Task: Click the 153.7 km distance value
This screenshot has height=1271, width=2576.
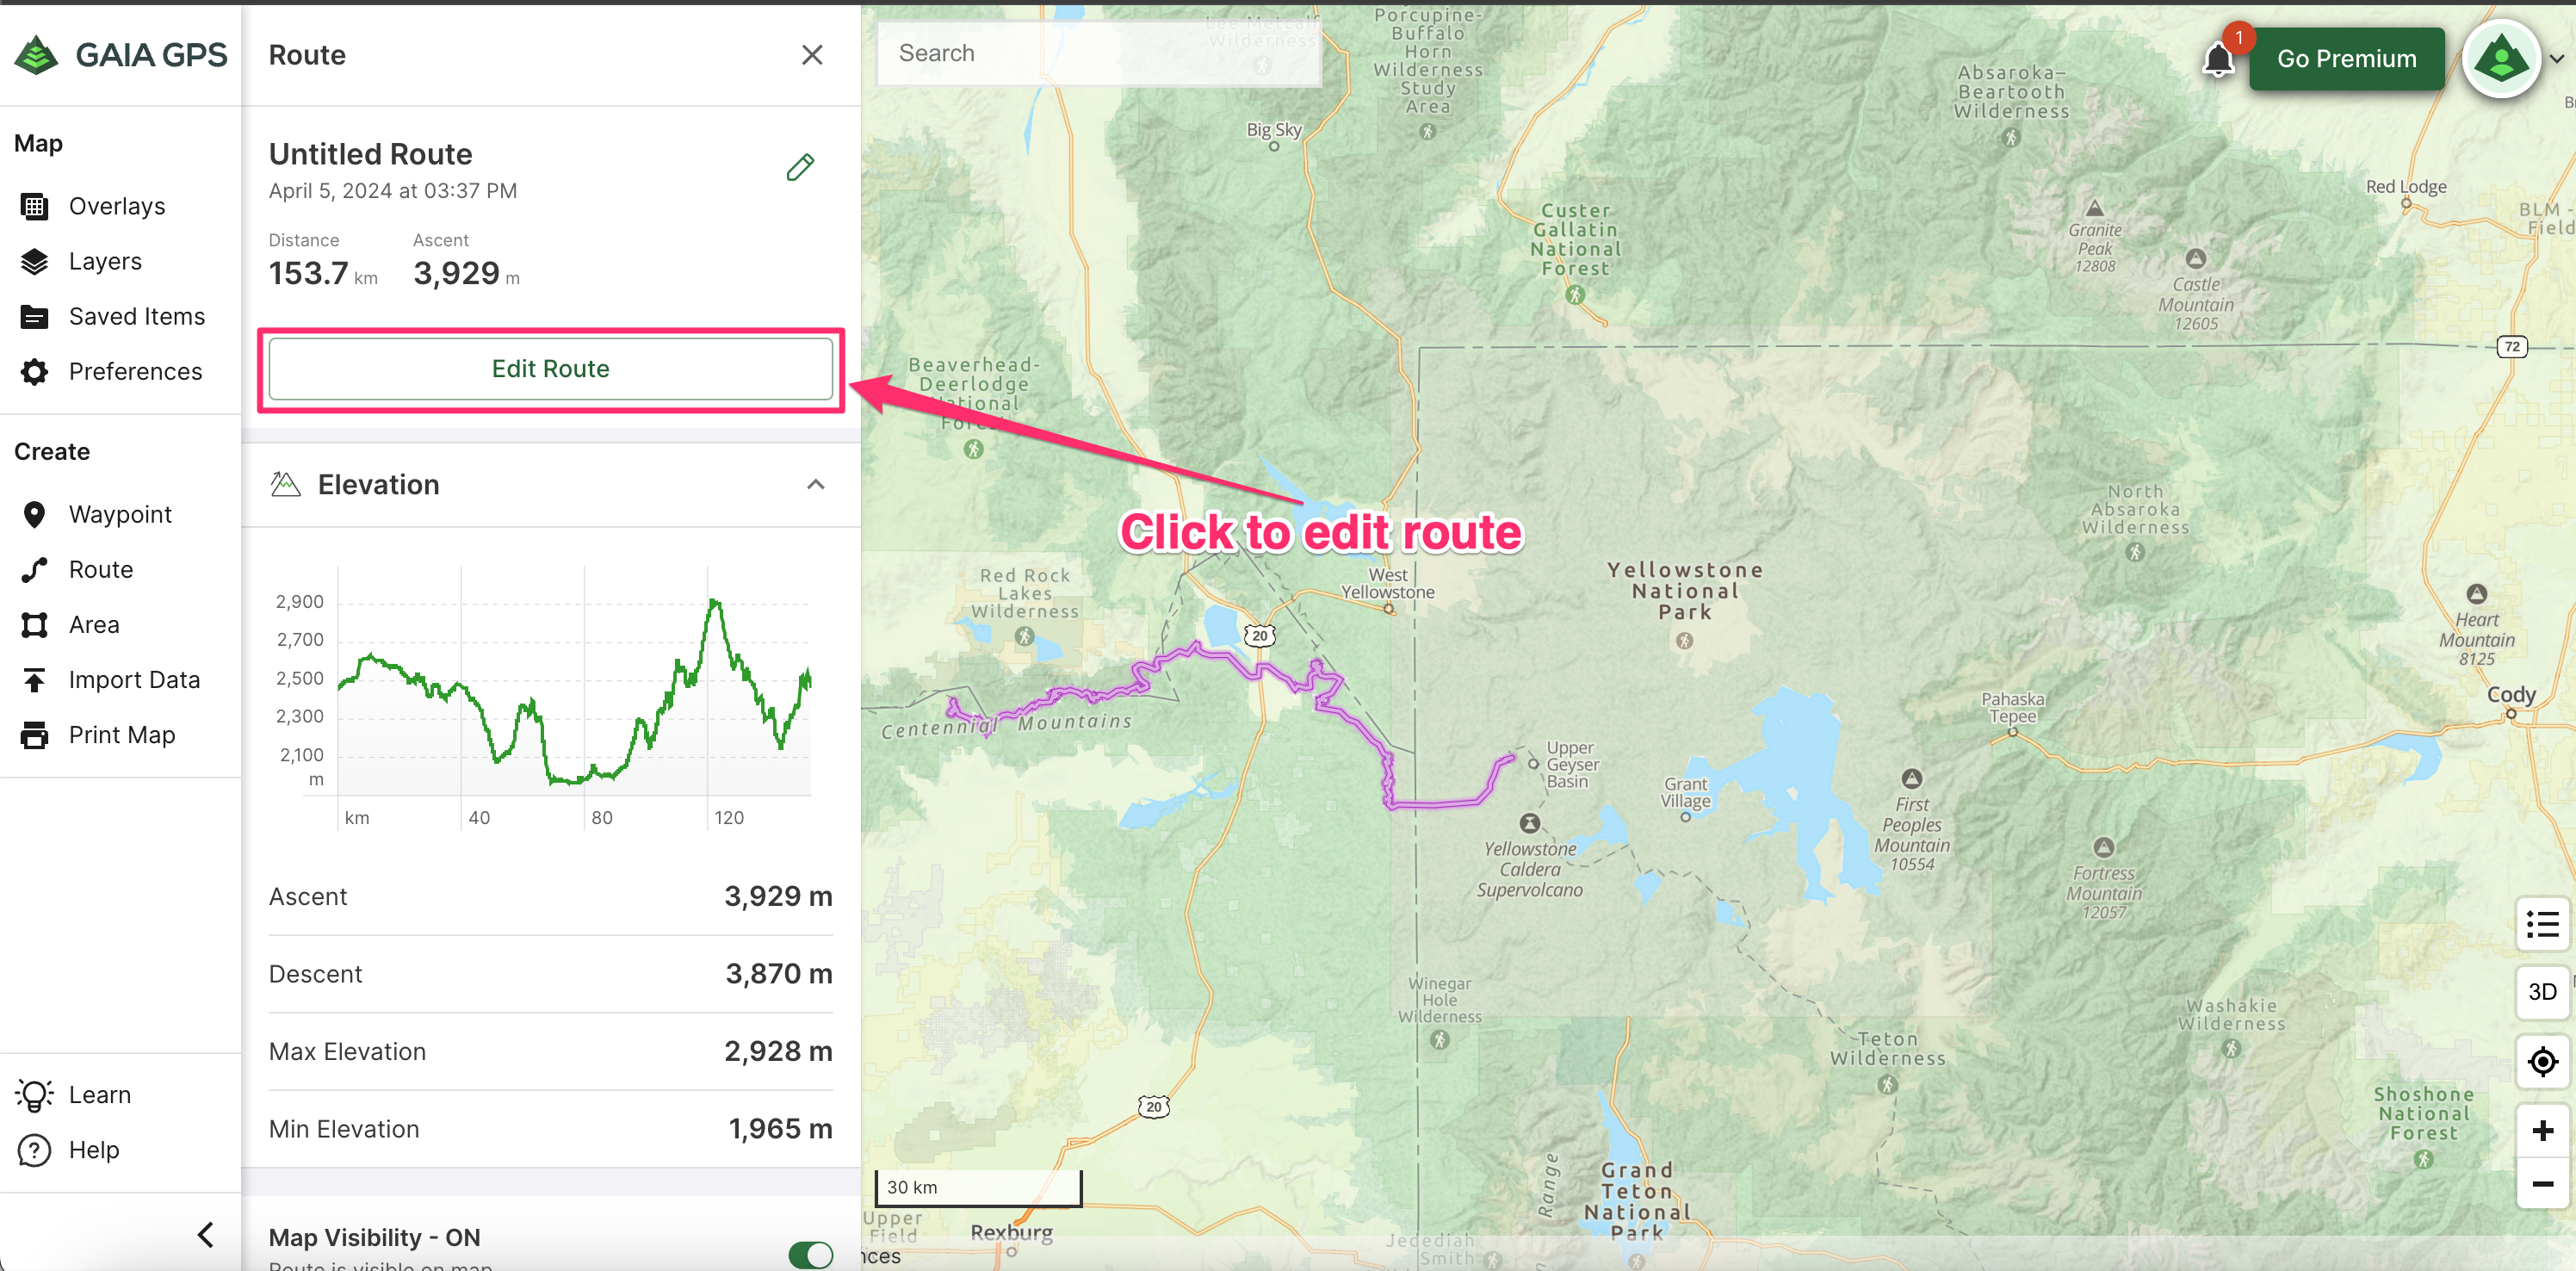Action: [323, 273]
